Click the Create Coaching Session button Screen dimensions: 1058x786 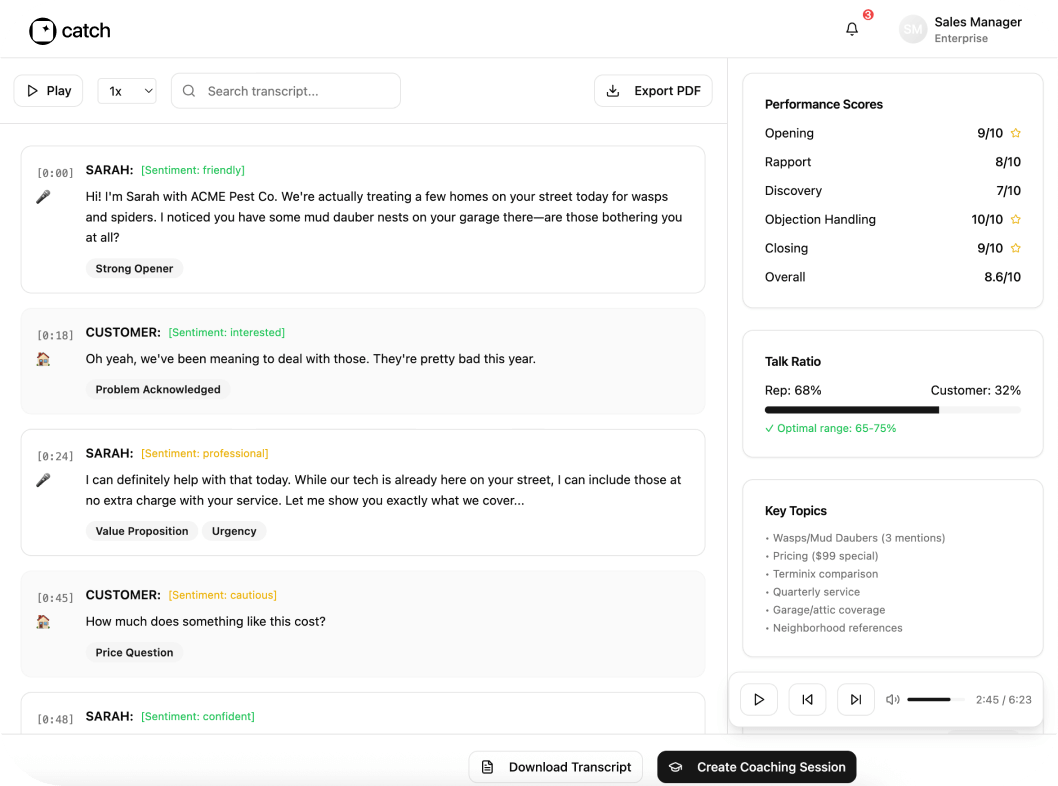757,767
